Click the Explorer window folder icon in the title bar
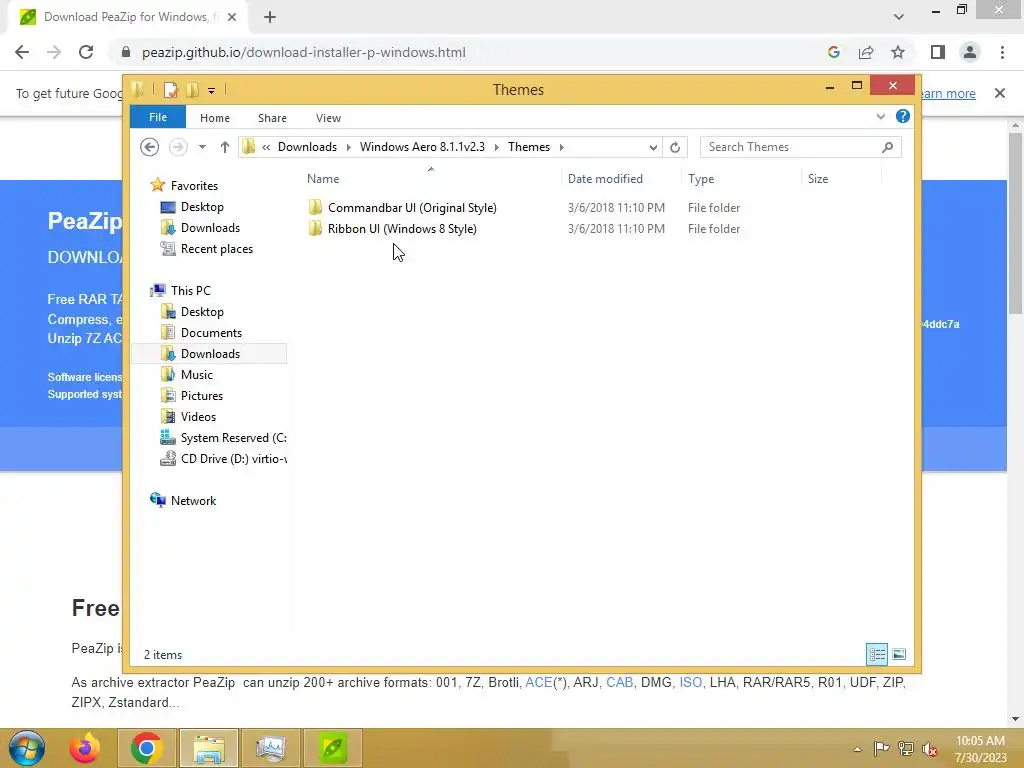This screenshot has width=1024, height=768. (138, 89)
